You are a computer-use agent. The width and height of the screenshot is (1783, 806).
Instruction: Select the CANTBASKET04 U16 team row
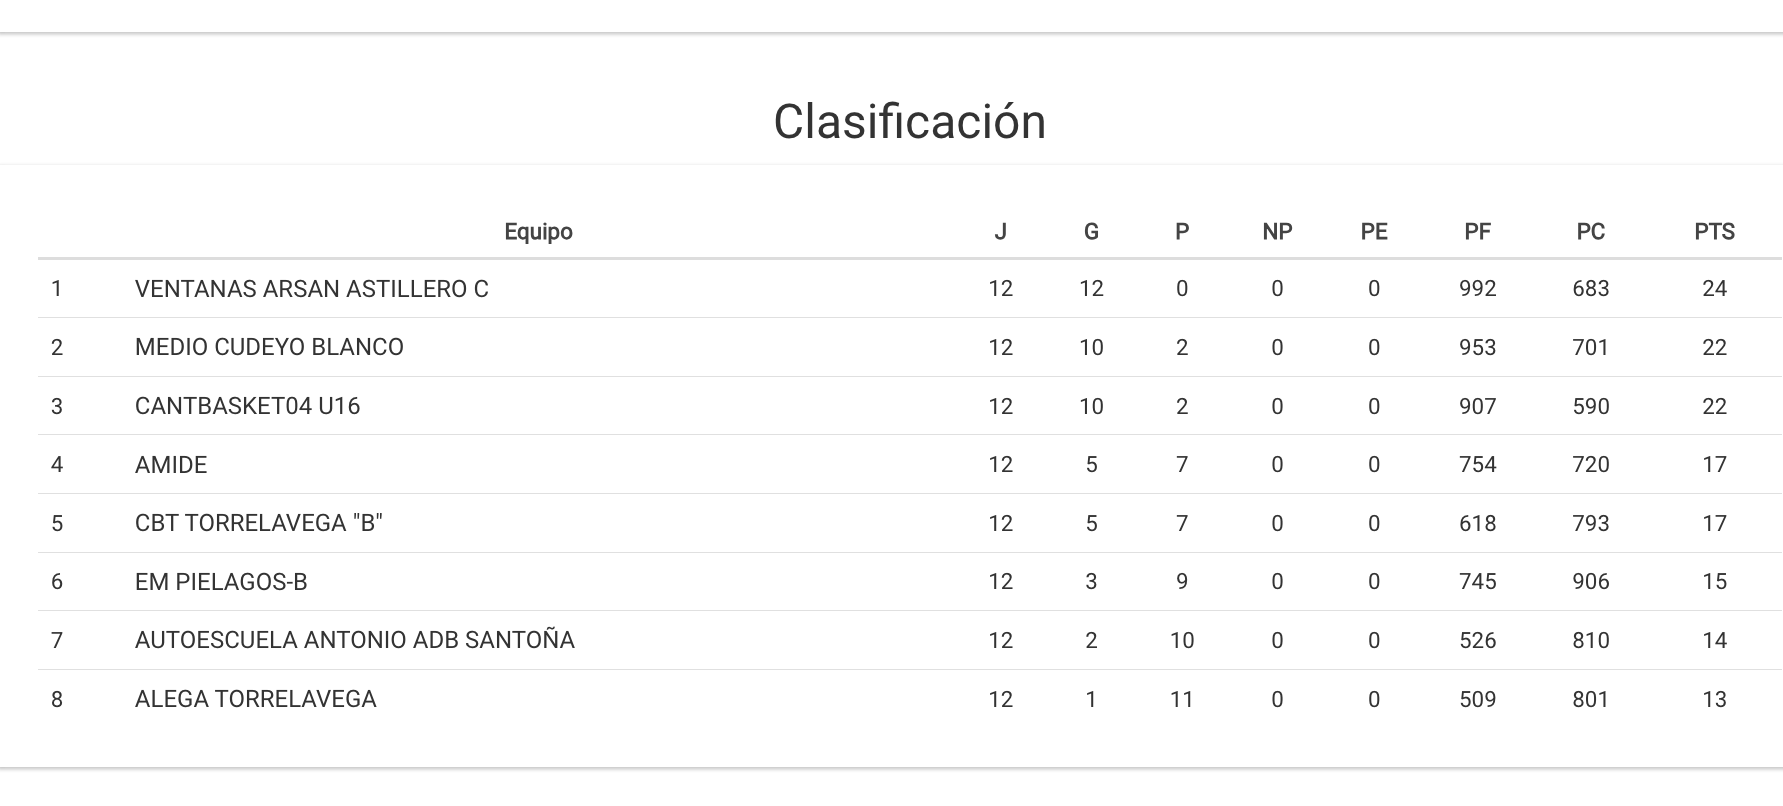click(247, 406)
